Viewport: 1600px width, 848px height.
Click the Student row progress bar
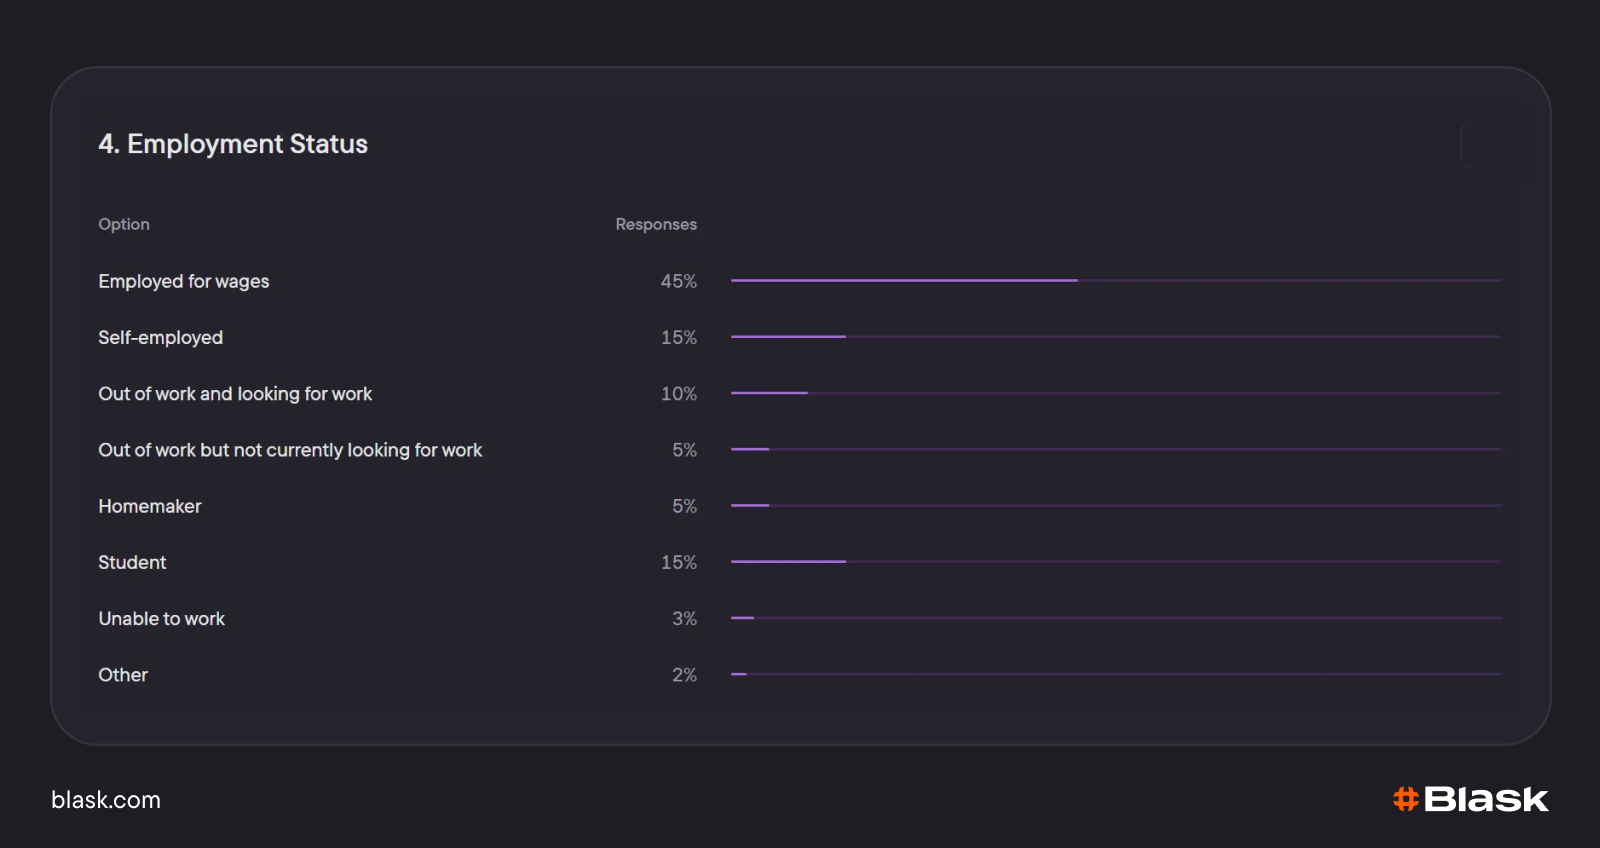[x=788, y=562]
